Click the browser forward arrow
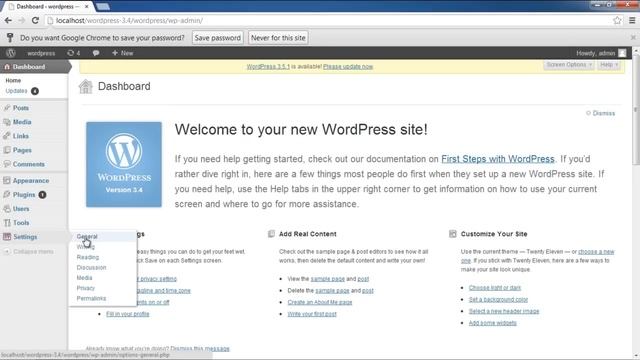 [22, 20]
